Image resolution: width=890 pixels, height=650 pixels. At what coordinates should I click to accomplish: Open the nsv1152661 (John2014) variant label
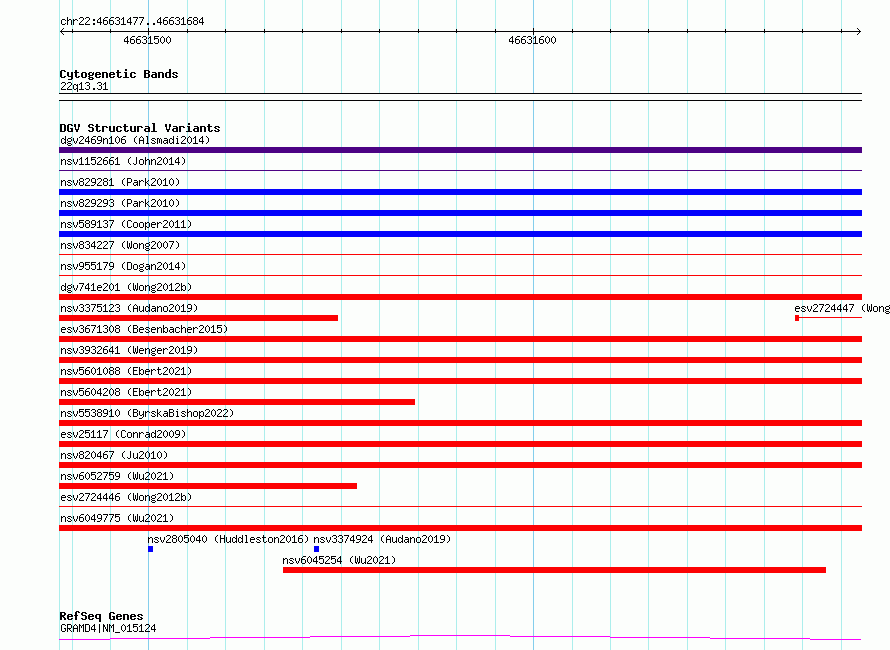123,161
